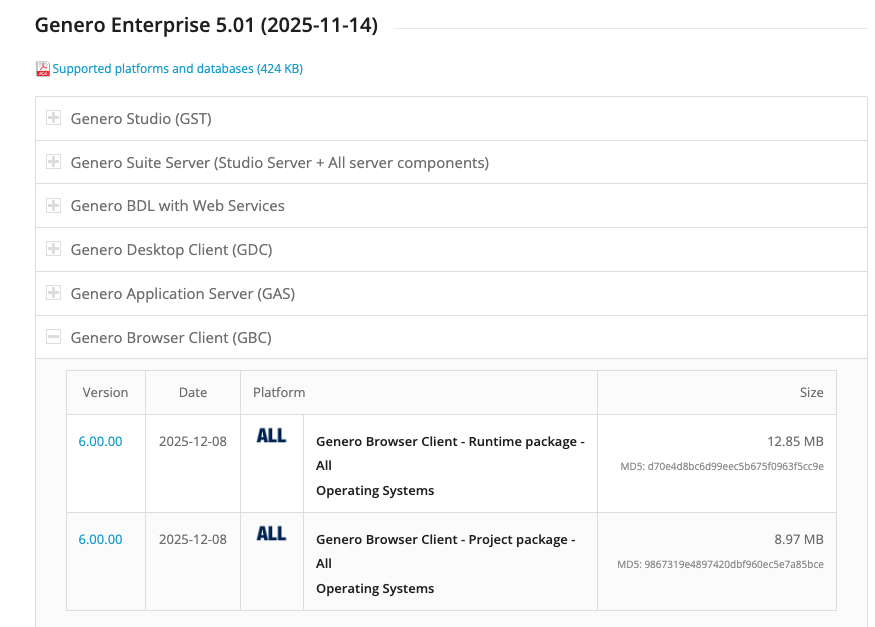The height and width of the screenshot is (627, 875).
Task: Download version 6.00.00 Project package link
Action: (100, 539)
